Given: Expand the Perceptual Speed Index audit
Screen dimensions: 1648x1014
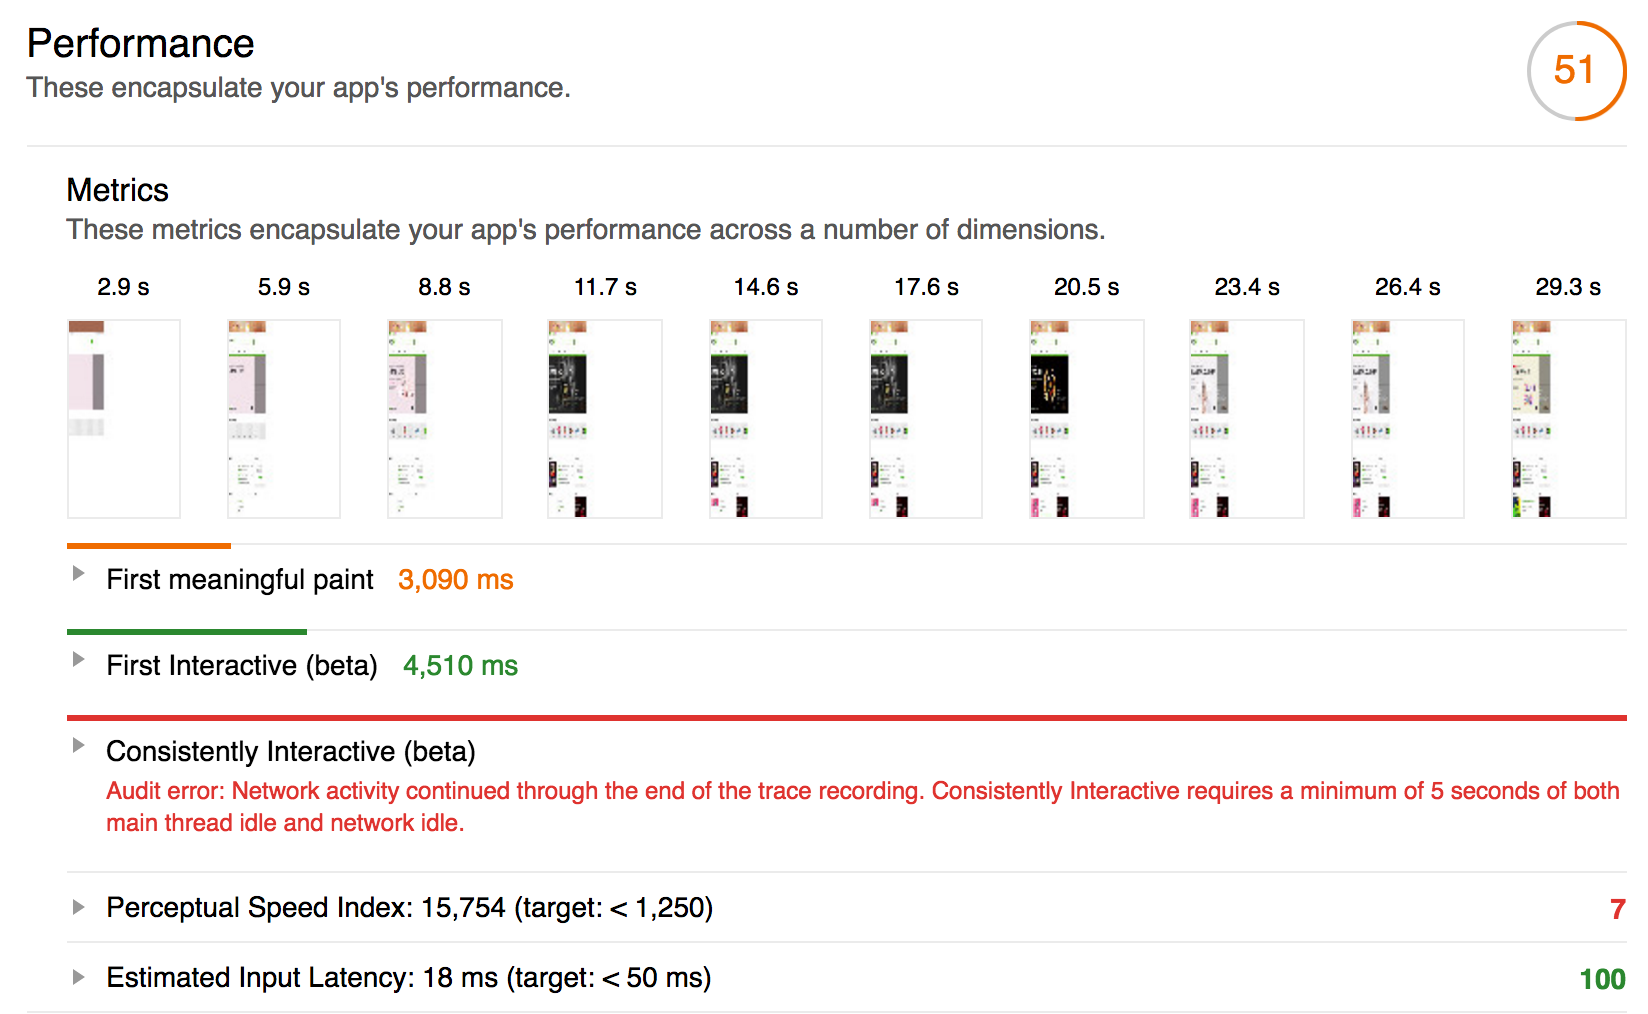Looking at the screenshot, I should coord(78,907).
